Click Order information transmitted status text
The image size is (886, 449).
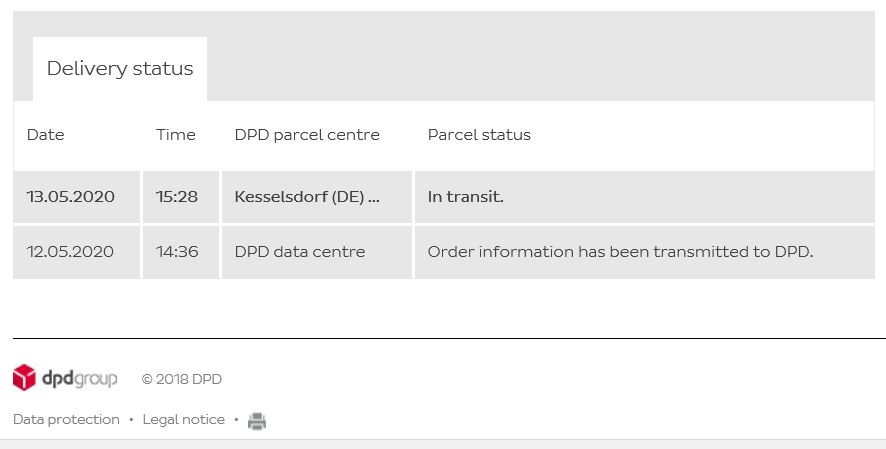pyautogui.click(x=620, y=252)
